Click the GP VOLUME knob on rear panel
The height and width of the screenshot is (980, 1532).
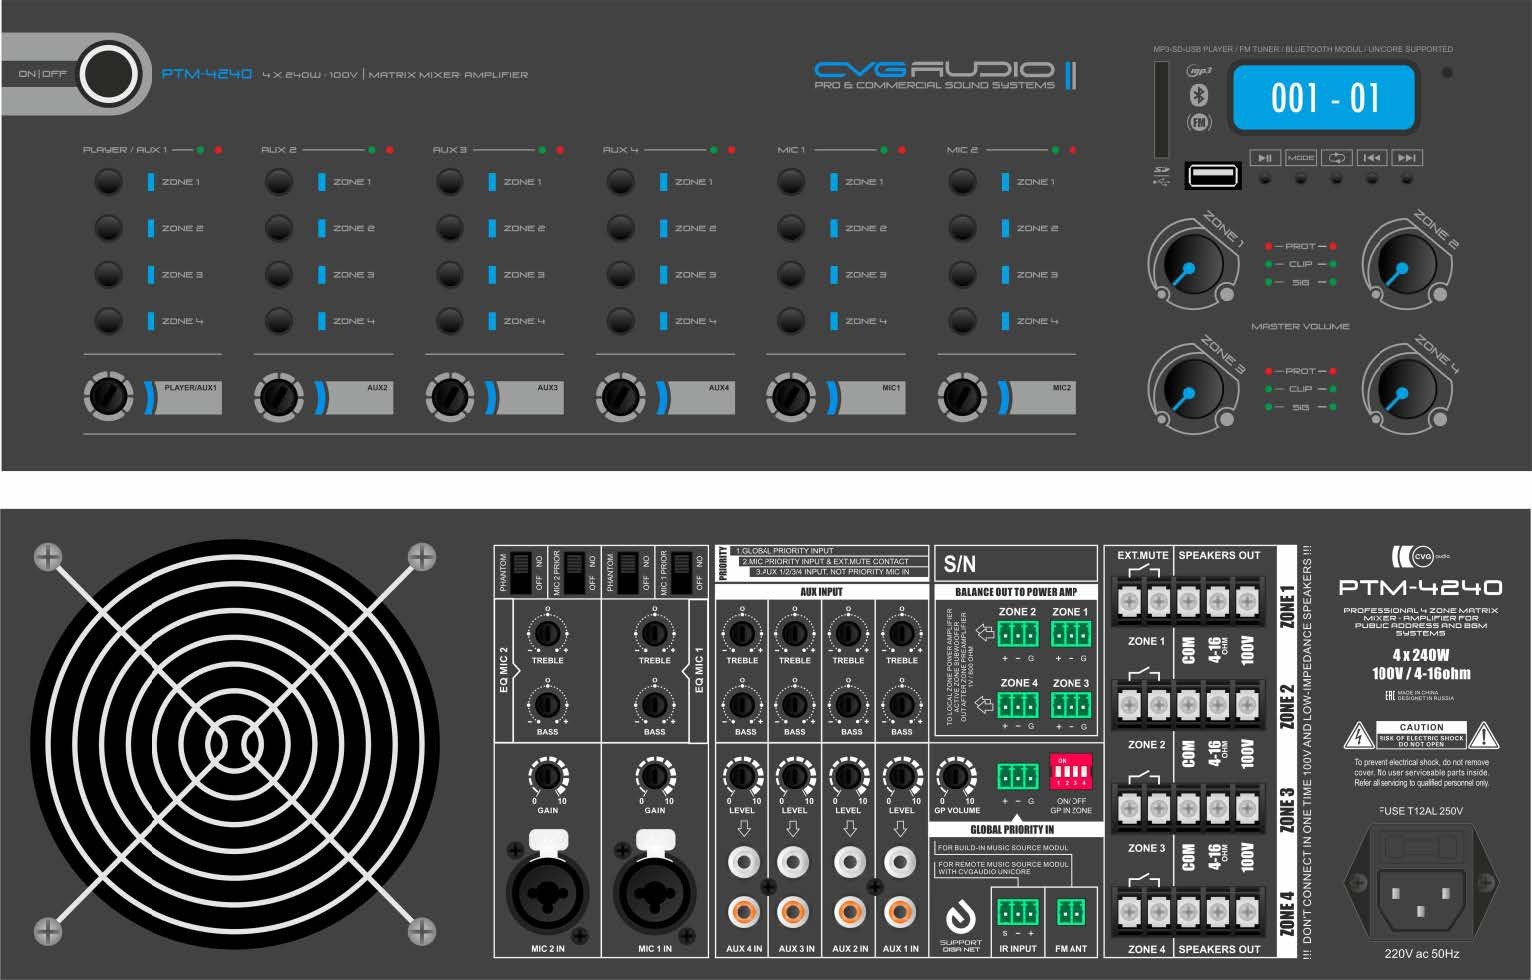(x=955, y=776)
